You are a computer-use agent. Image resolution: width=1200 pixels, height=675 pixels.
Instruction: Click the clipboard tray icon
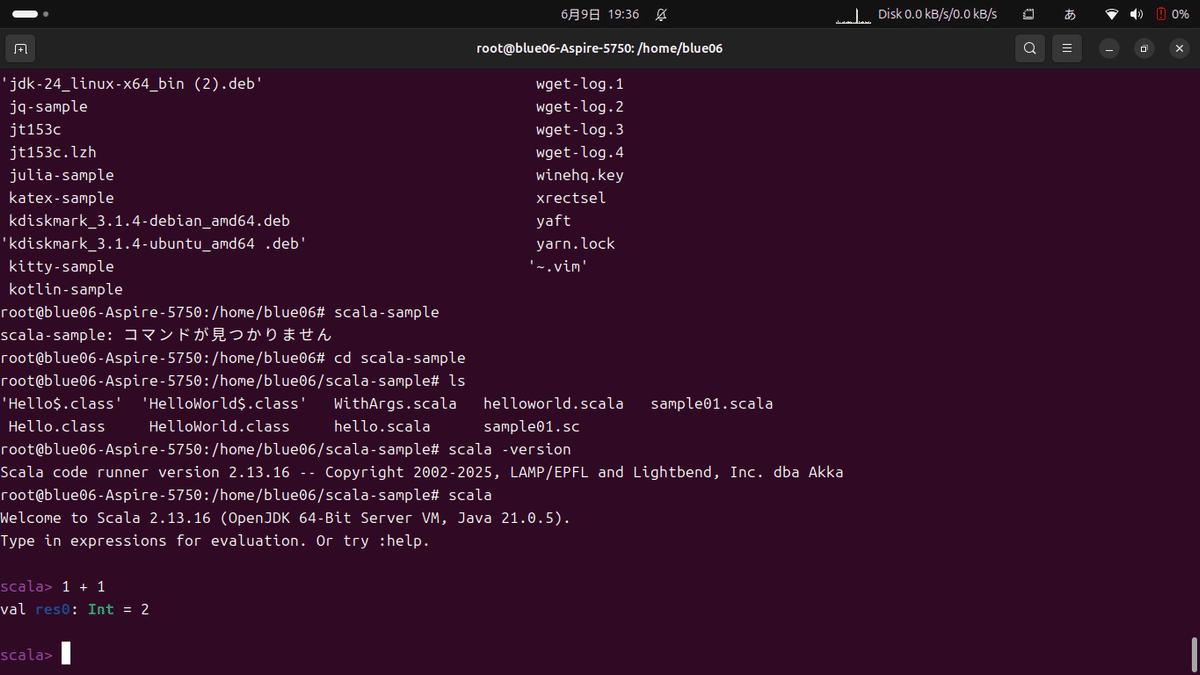click(1026, 14)
